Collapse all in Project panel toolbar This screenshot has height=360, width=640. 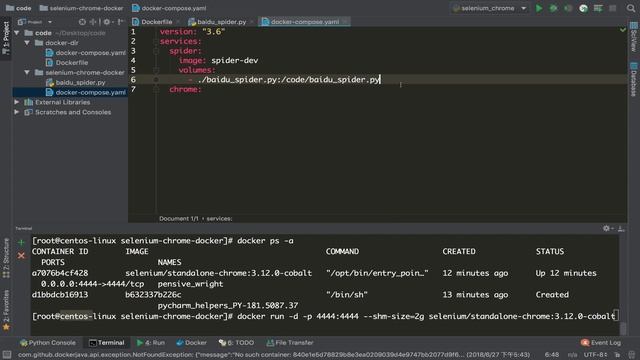(93, 22)
